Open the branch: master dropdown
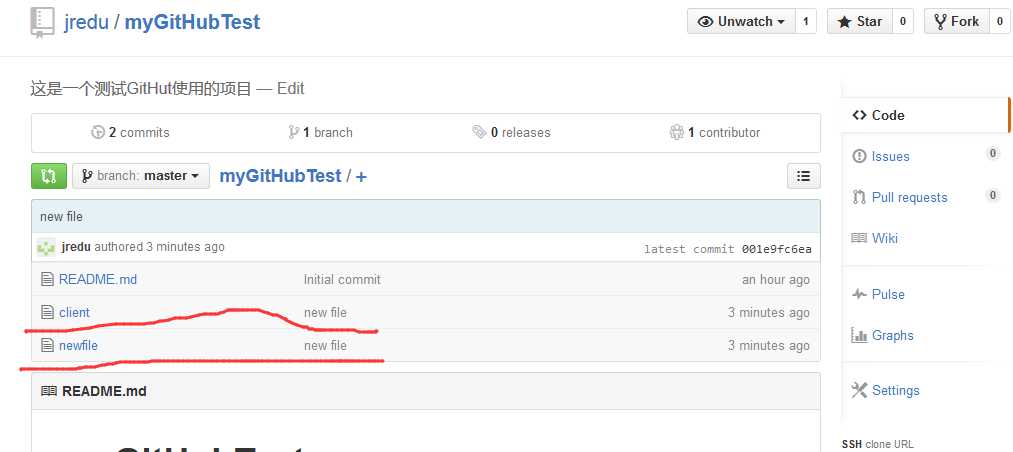1013x452 pixels. pyautogui.click(x=141, y=176)
